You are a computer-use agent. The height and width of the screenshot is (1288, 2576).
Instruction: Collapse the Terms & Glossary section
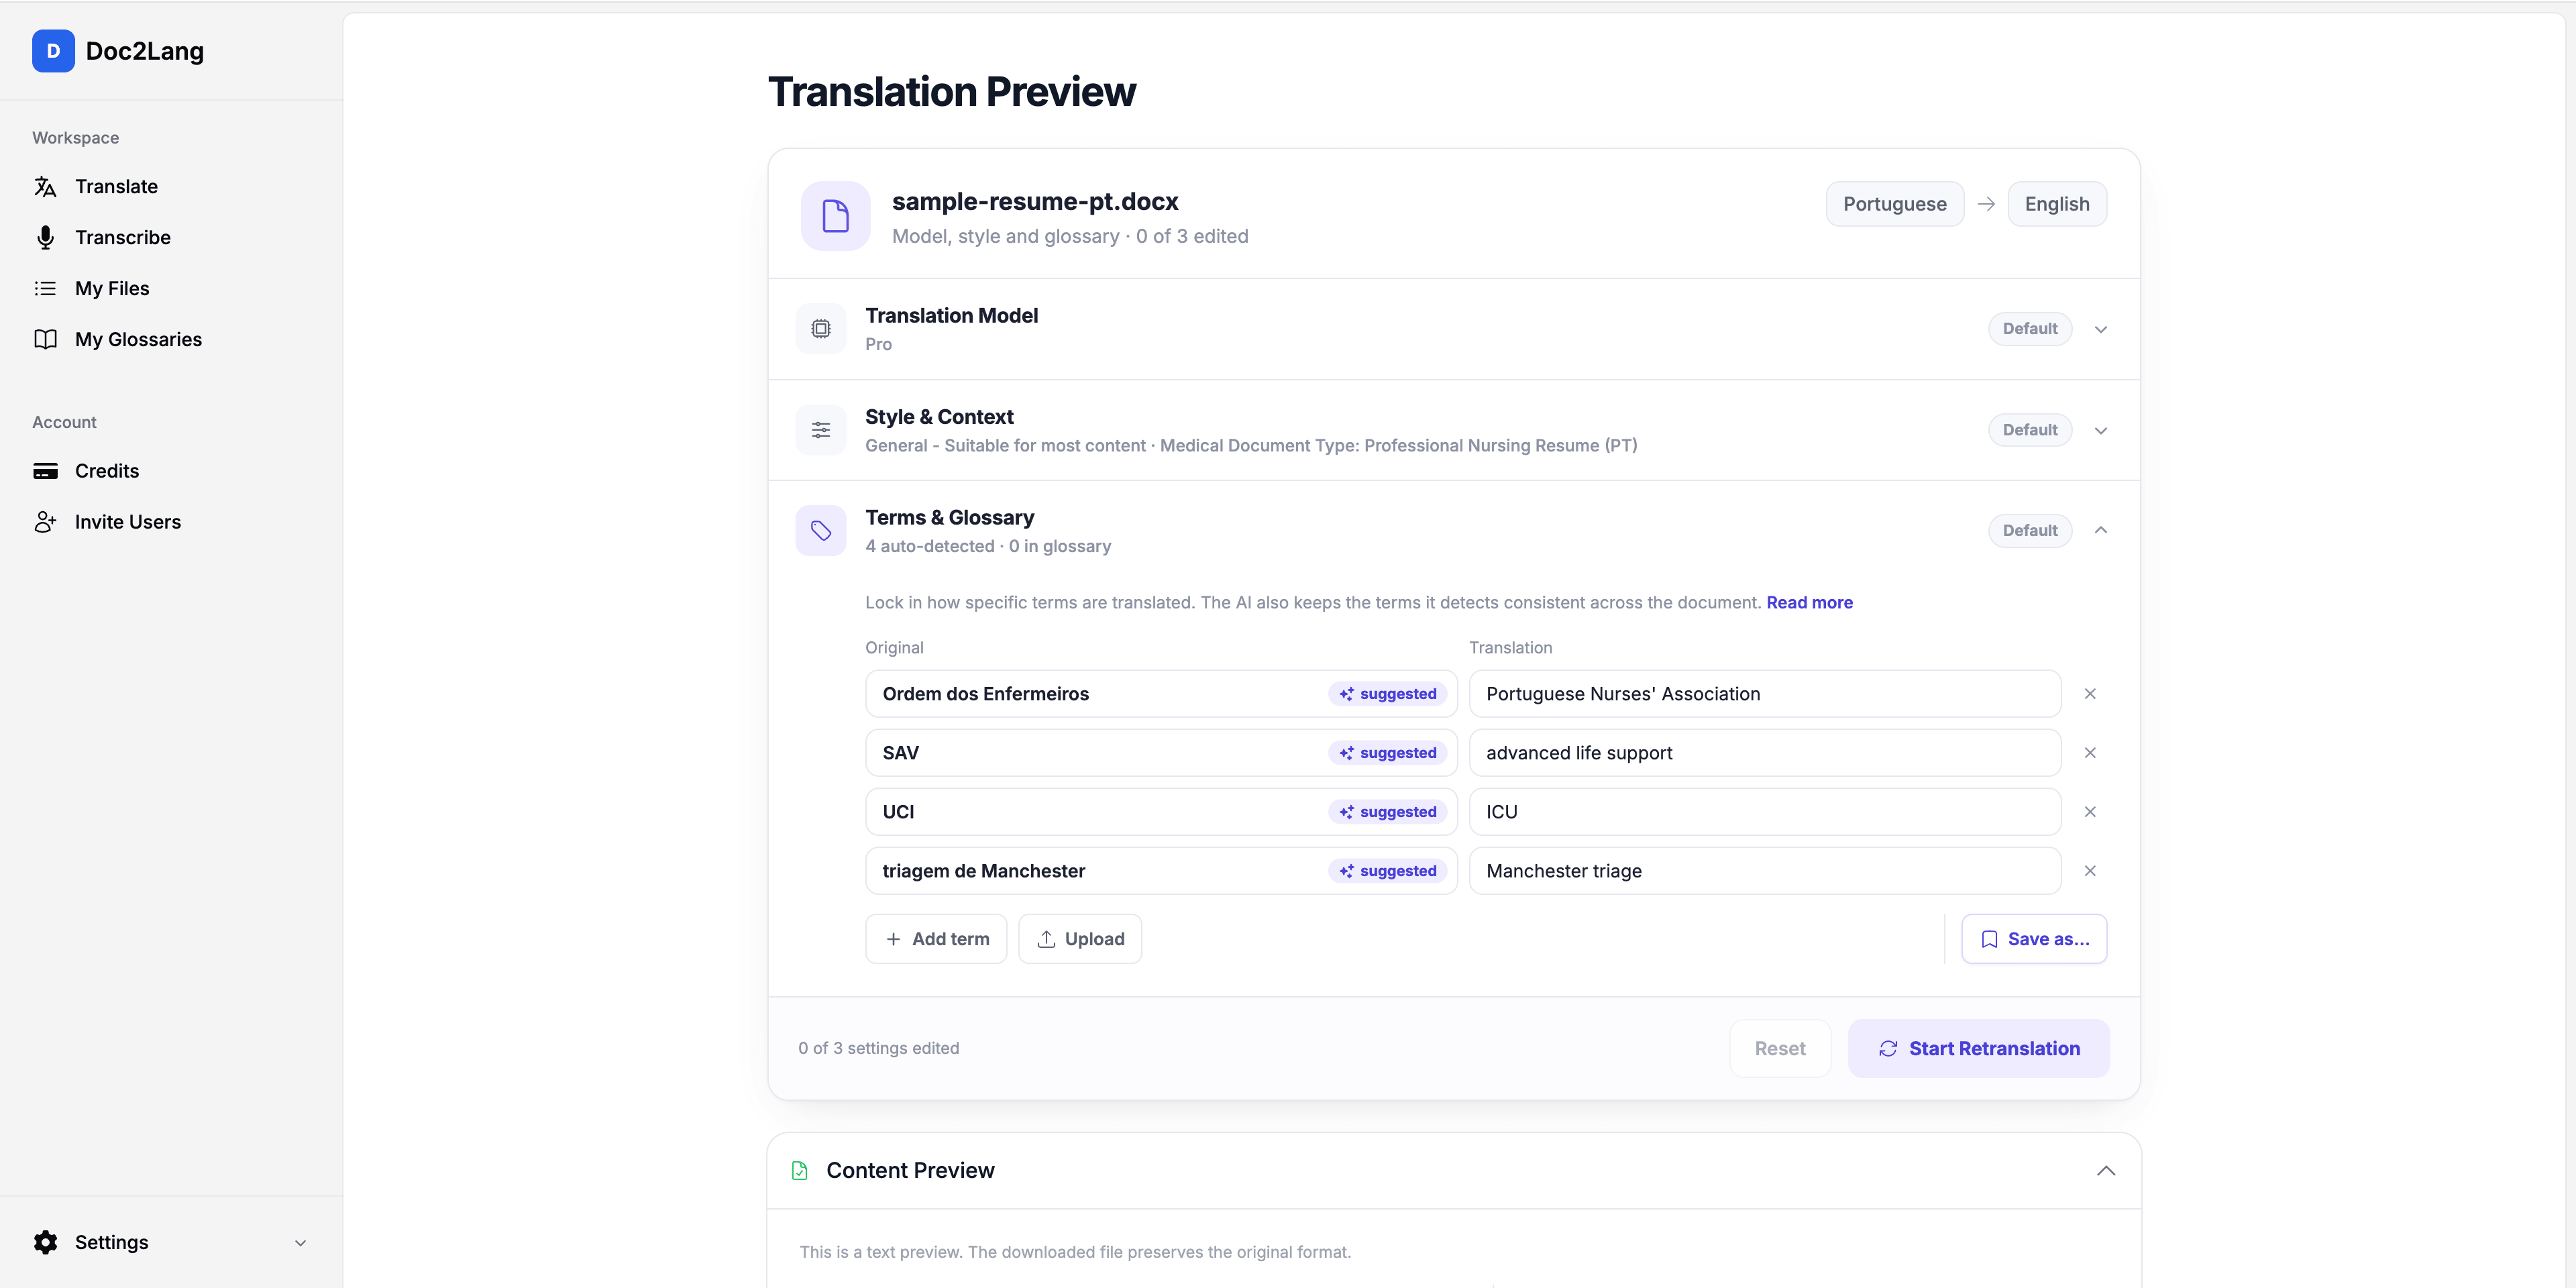(2101, 530)
